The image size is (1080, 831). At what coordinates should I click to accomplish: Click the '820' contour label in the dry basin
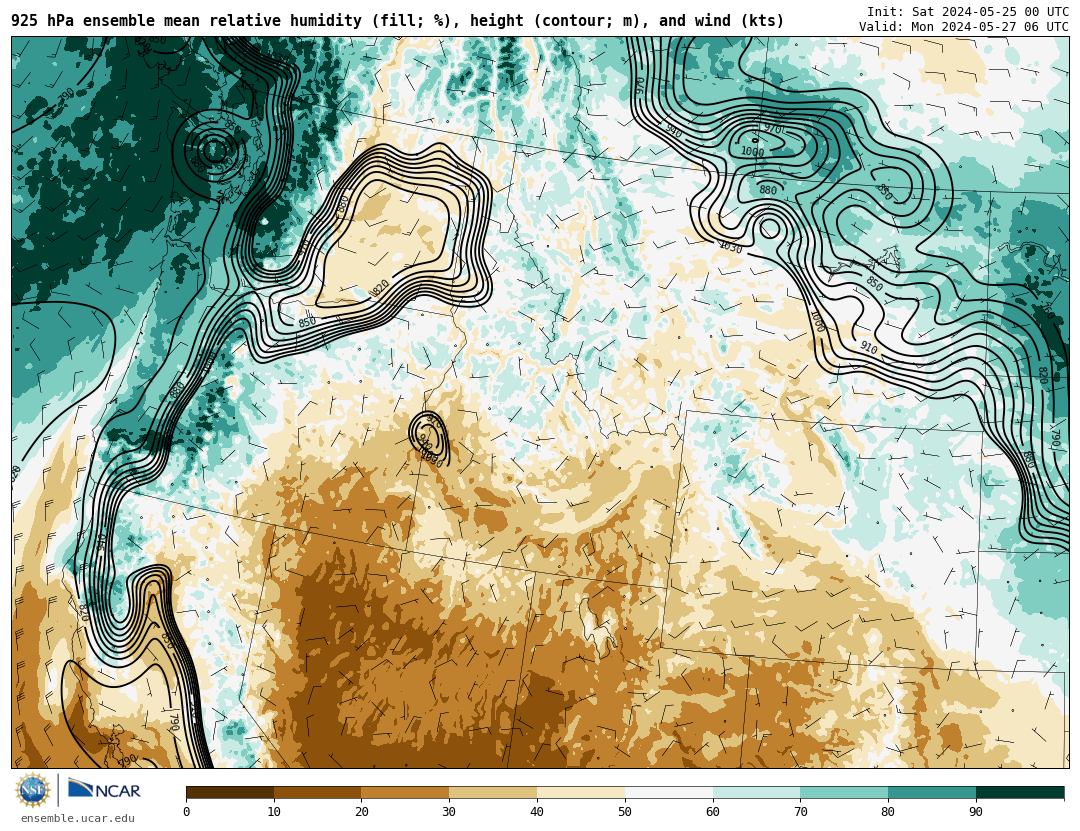(380, 288)
